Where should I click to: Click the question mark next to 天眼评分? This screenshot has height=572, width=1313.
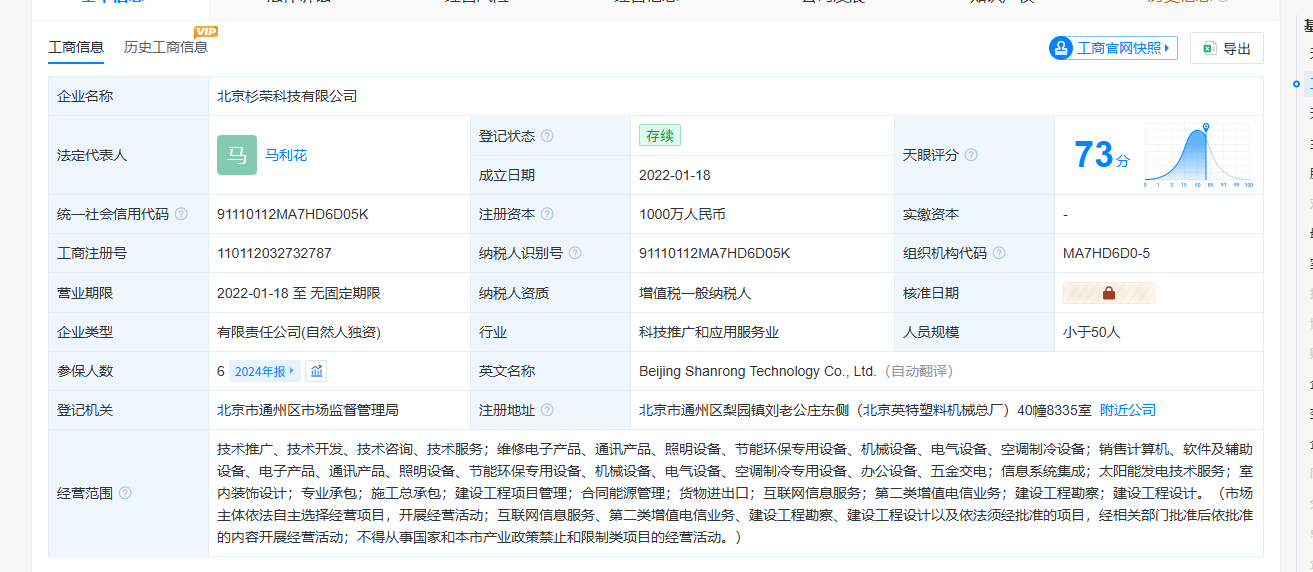971,155
